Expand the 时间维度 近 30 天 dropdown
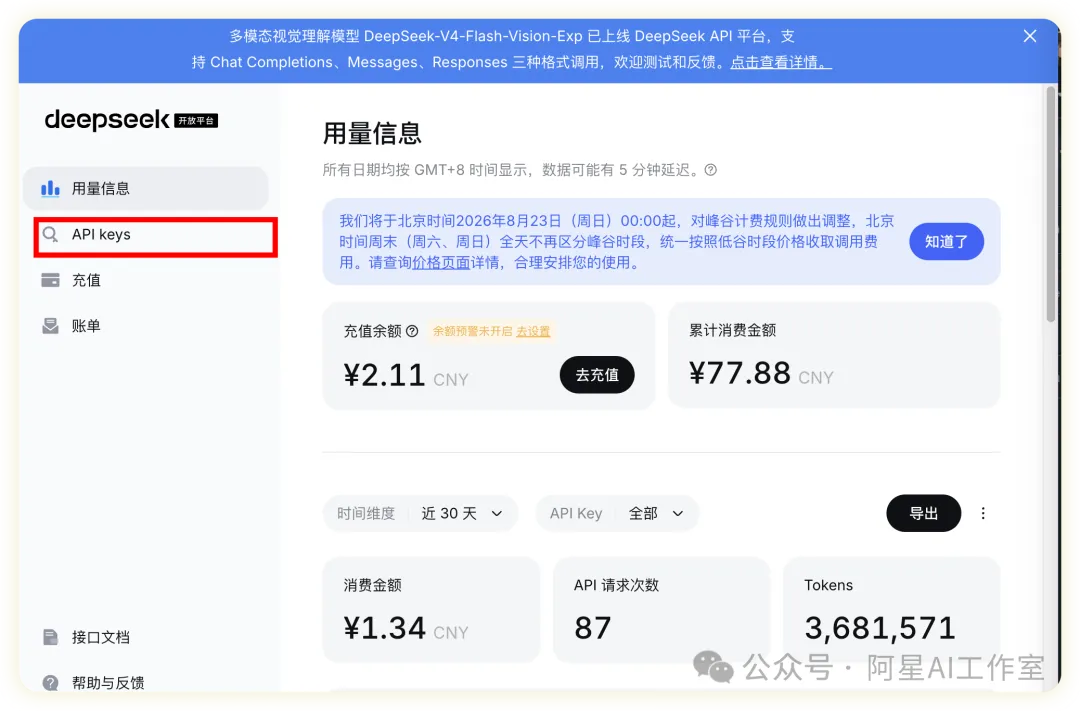The height and width of the screenshot is (711, 1080). tap(420, 513)
